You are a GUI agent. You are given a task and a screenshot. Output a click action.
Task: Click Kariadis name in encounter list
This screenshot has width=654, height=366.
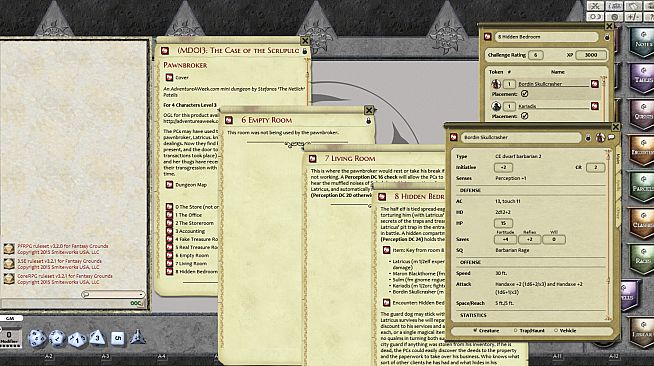[x=527, y=106]
